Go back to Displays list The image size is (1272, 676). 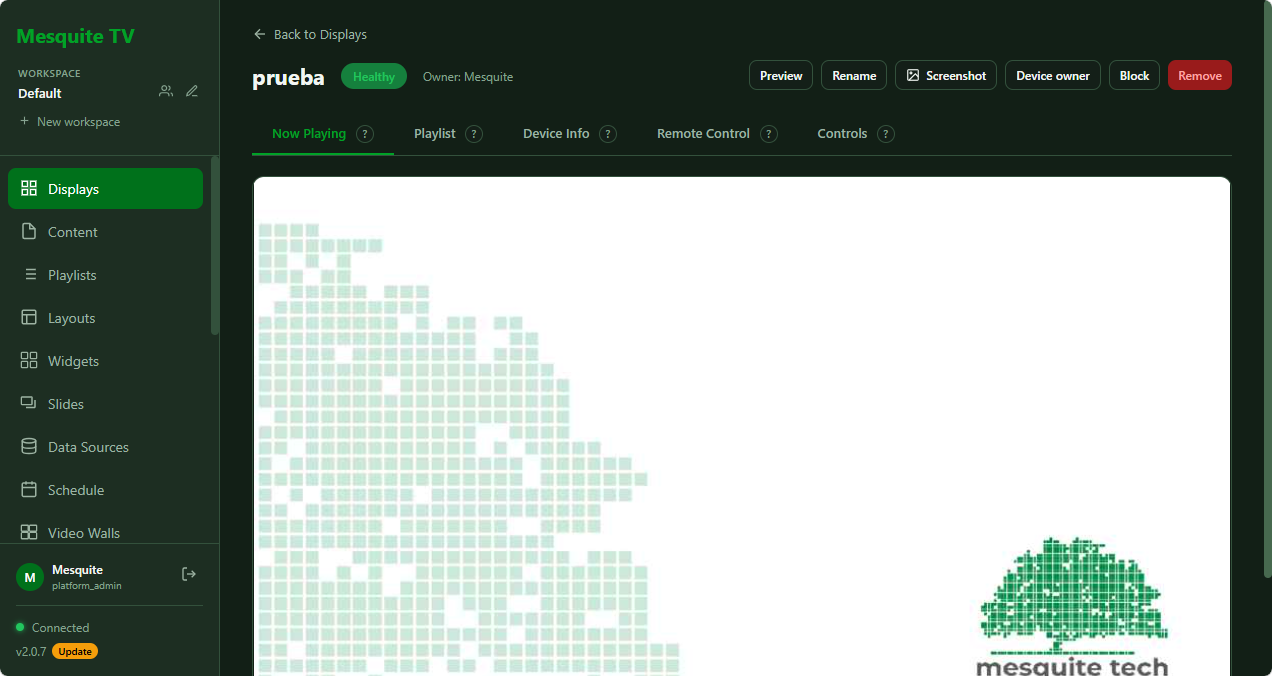click(310, 34)
